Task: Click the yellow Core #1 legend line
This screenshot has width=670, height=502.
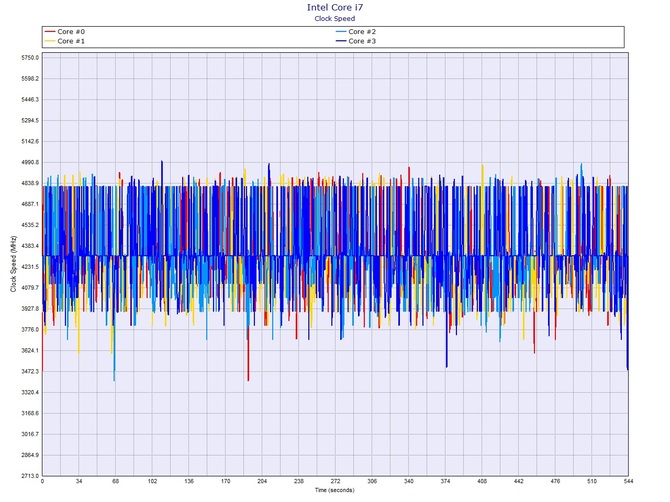Action: (x=50, y=40)
